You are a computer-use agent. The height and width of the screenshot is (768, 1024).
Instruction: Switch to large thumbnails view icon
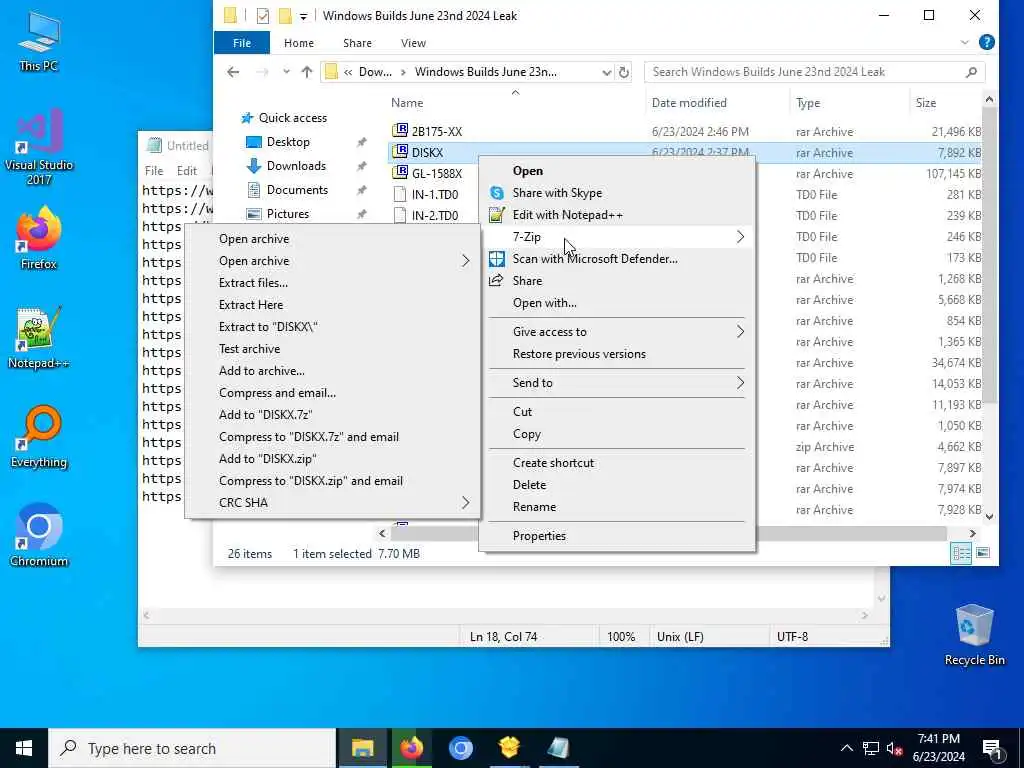pos(983,553)
